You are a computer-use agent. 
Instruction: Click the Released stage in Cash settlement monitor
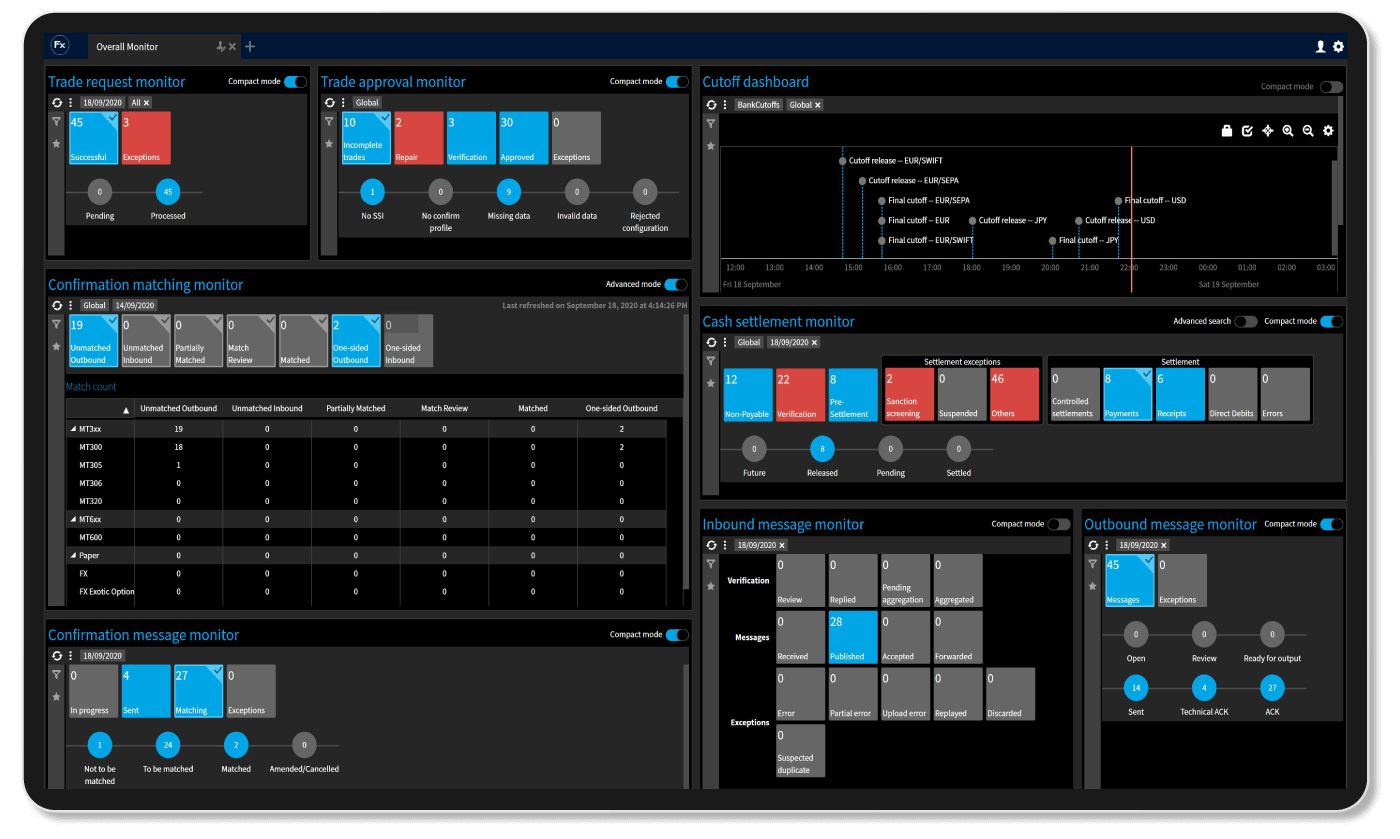[x=822, y=450]
